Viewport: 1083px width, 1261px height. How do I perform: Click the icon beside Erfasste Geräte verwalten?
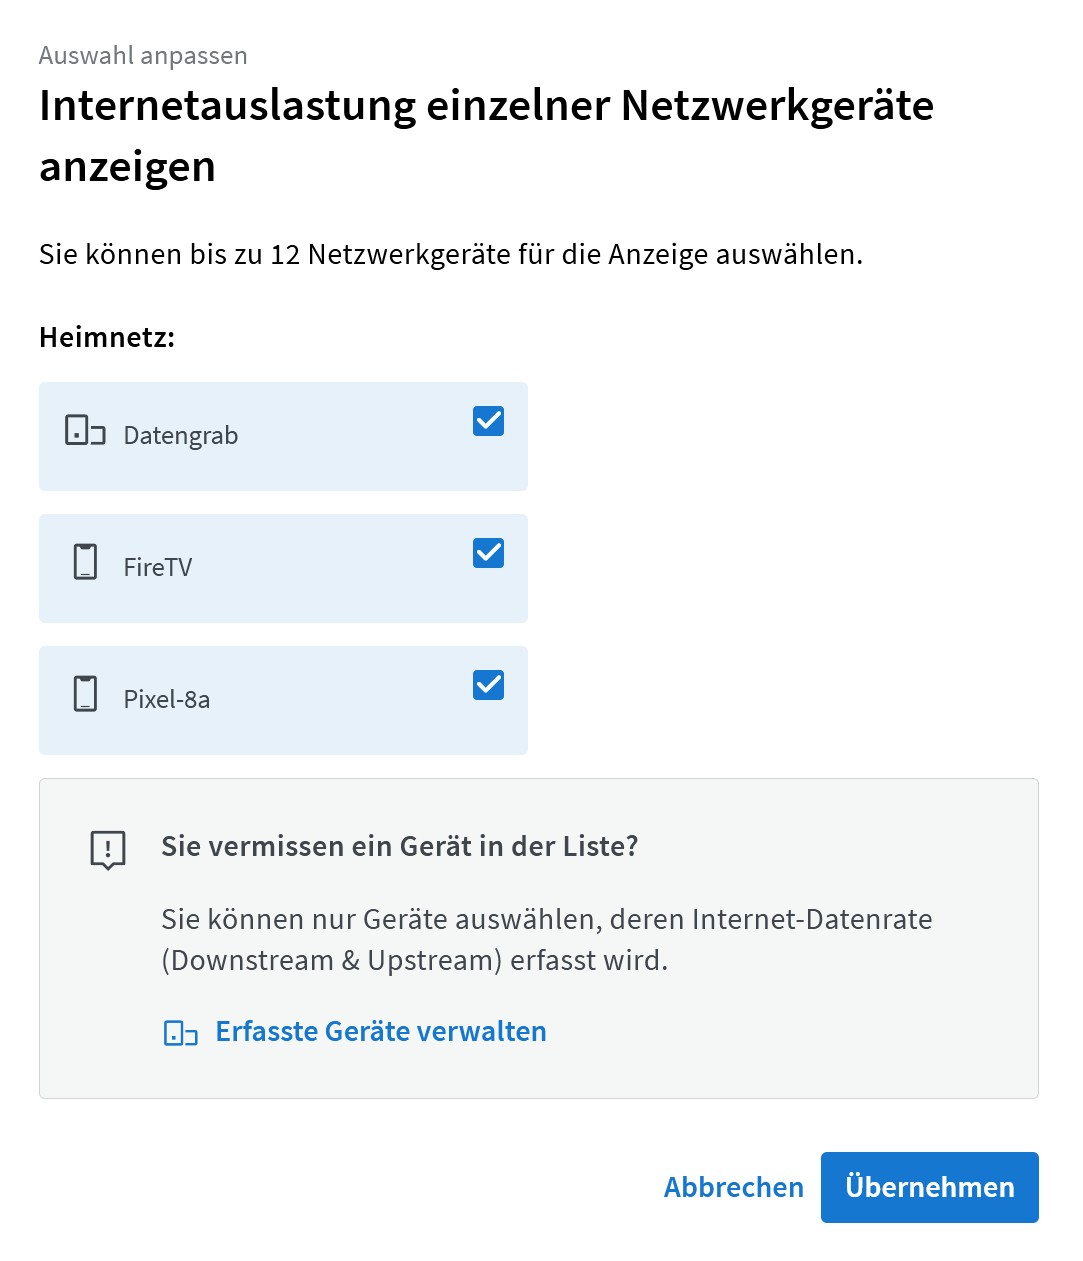pos(181,1033)
